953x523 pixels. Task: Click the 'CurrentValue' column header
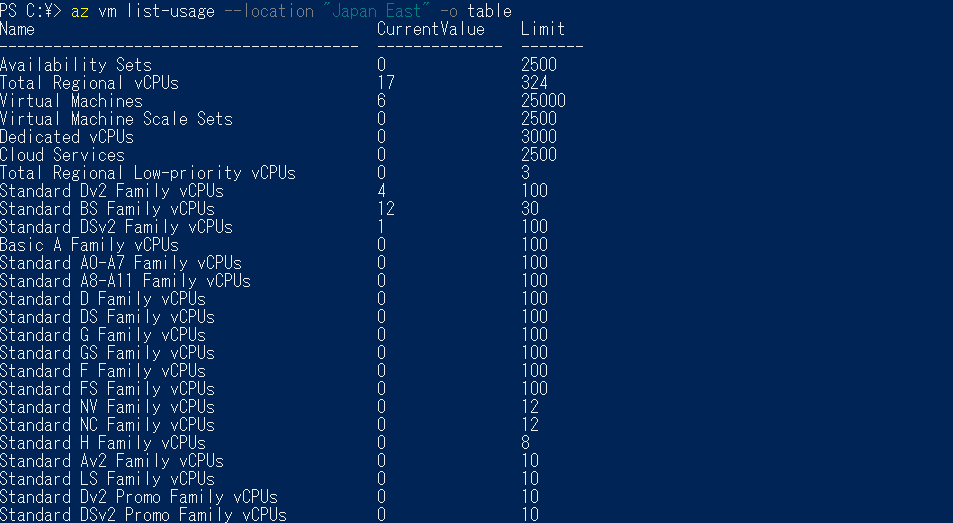(x=431, y=29)
